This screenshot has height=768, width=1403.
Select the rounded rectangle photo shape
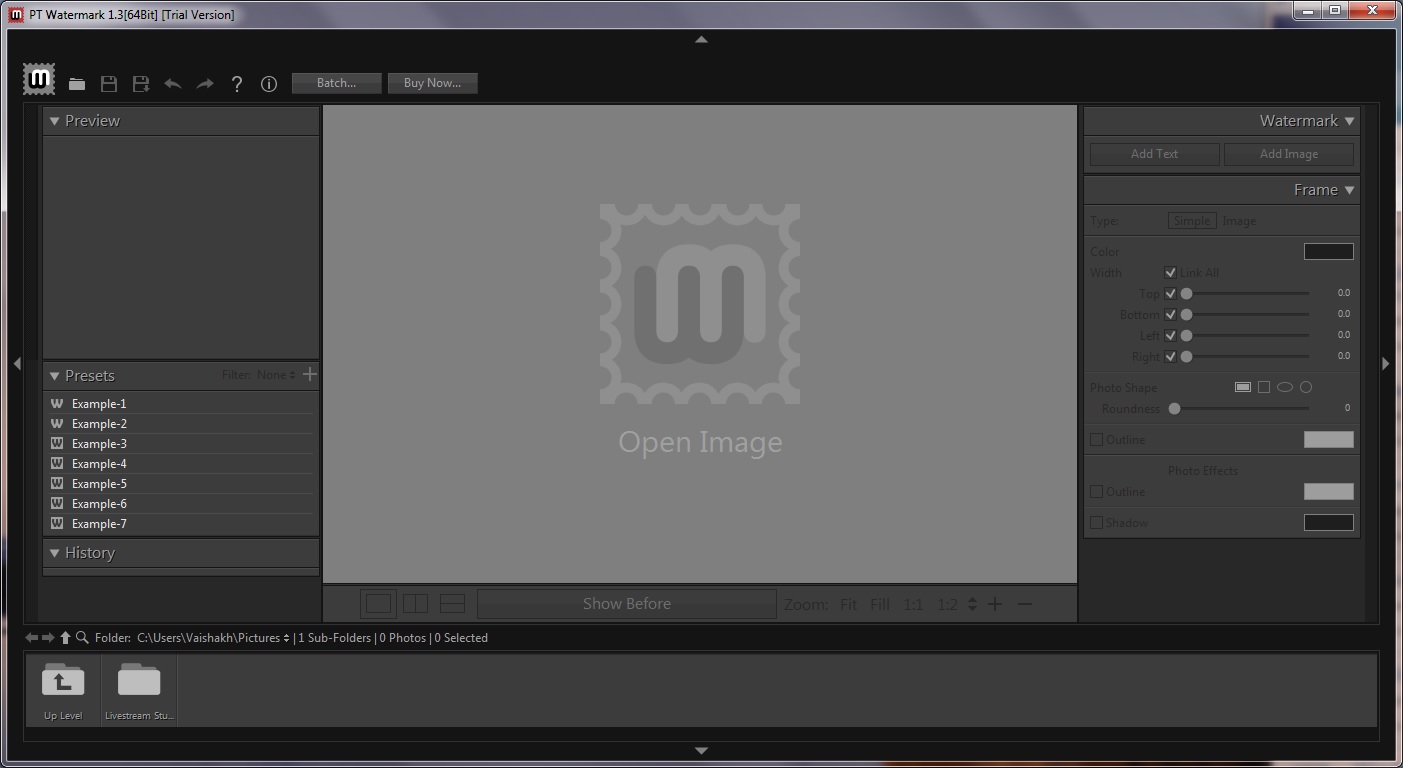coord(1243,387)
